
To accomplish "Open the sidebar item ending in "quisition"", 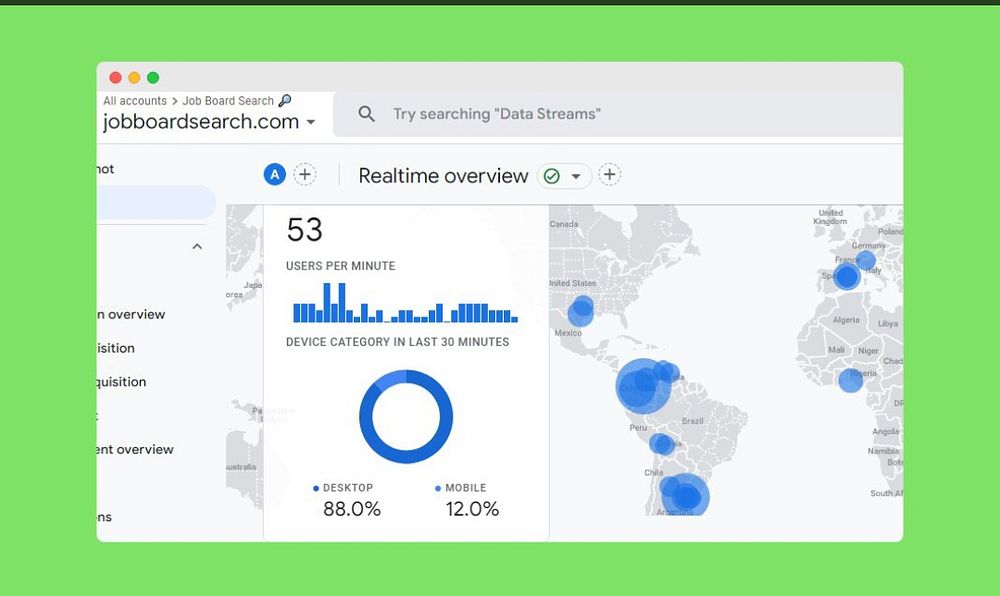I will tap(121, 382).
